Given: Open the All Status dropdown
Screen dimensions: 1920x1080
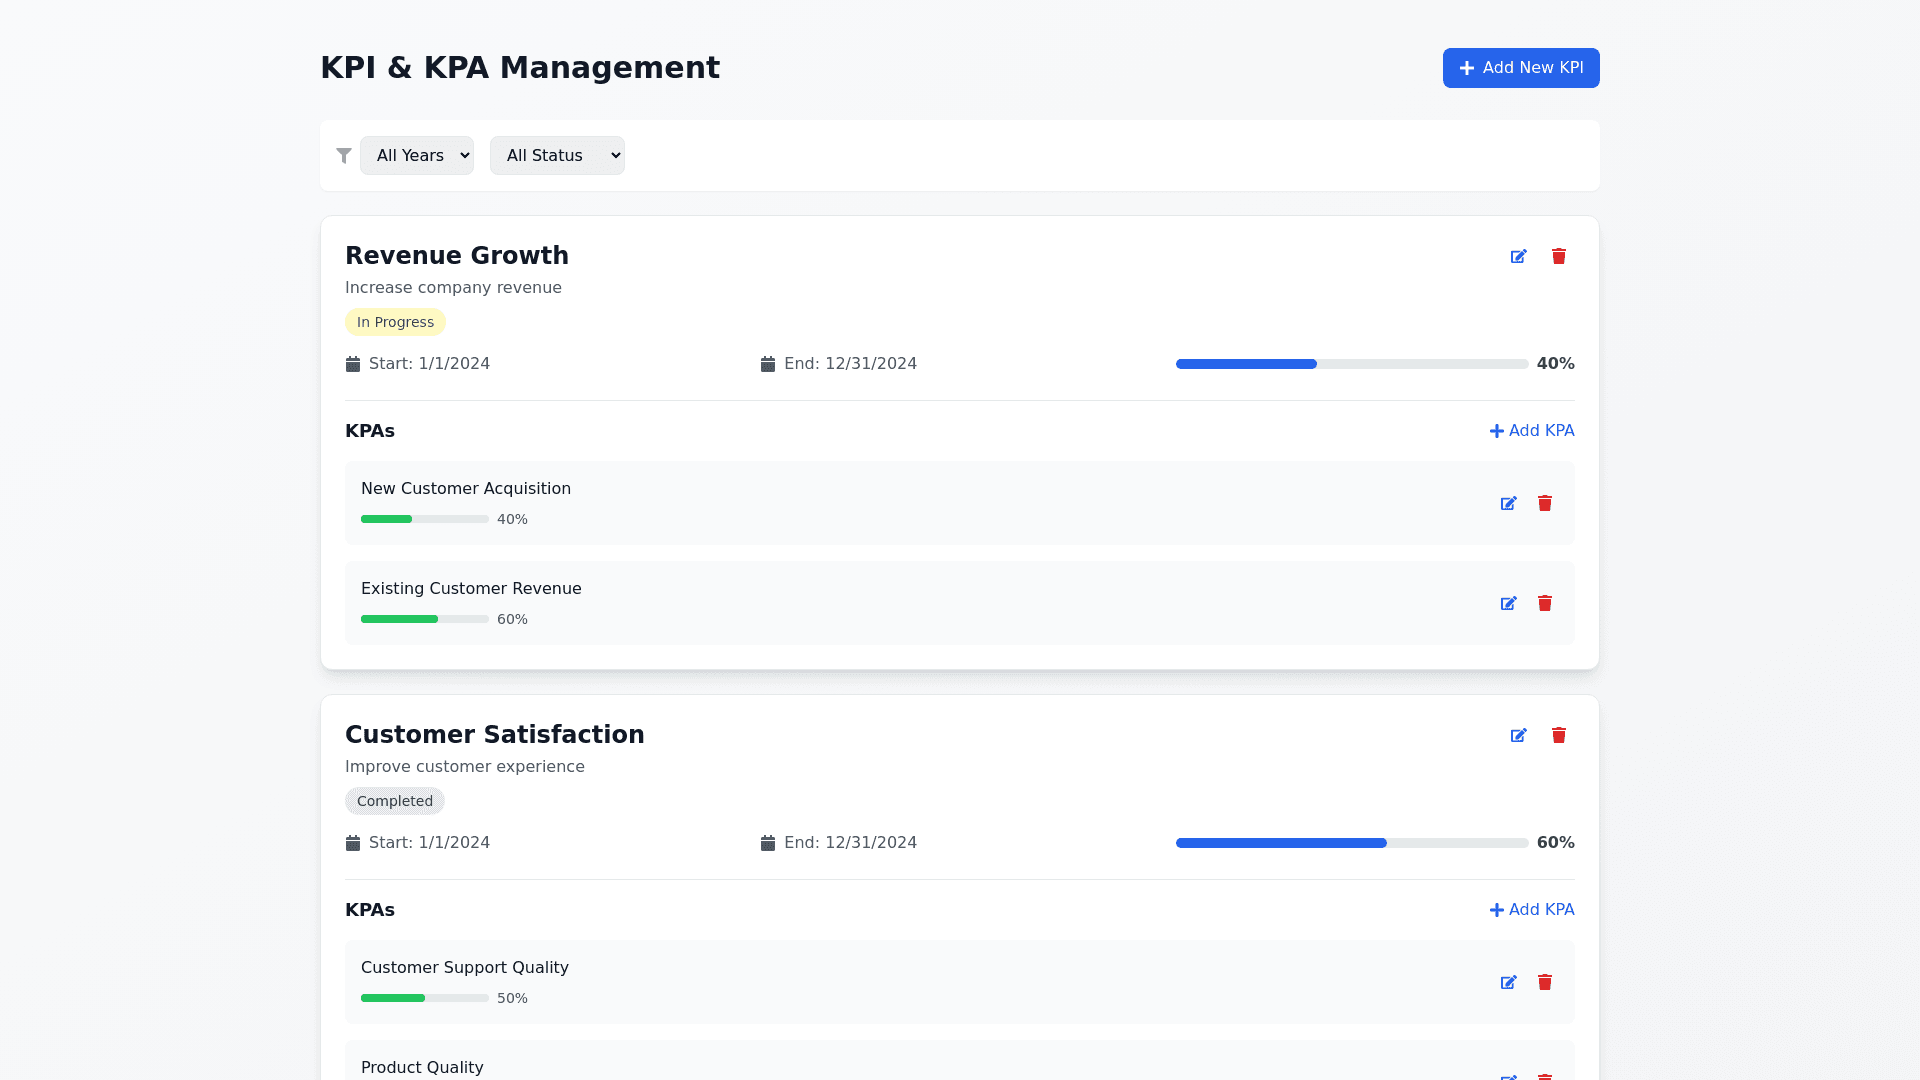Looking at the screenshot, I should pos(556,156).
